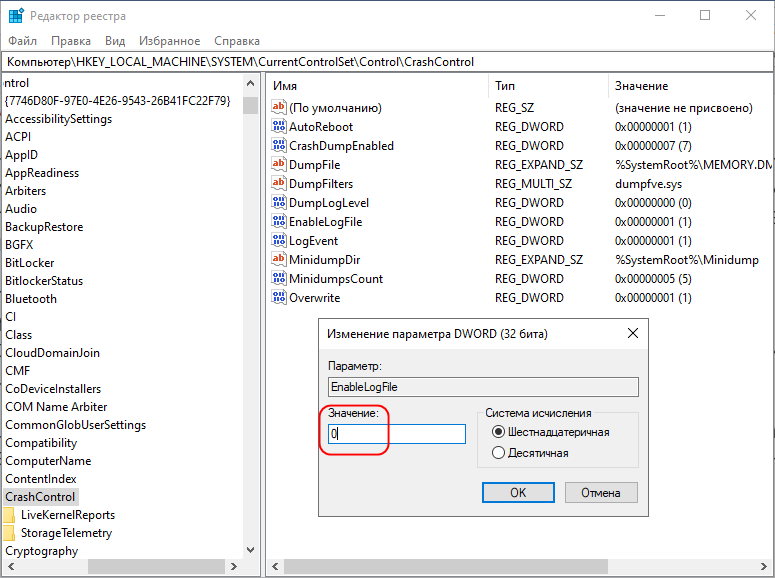The height and width of the screenshot is (578, 775).
Task: Select the AppID tree key
Action: [x=21, y=155]
